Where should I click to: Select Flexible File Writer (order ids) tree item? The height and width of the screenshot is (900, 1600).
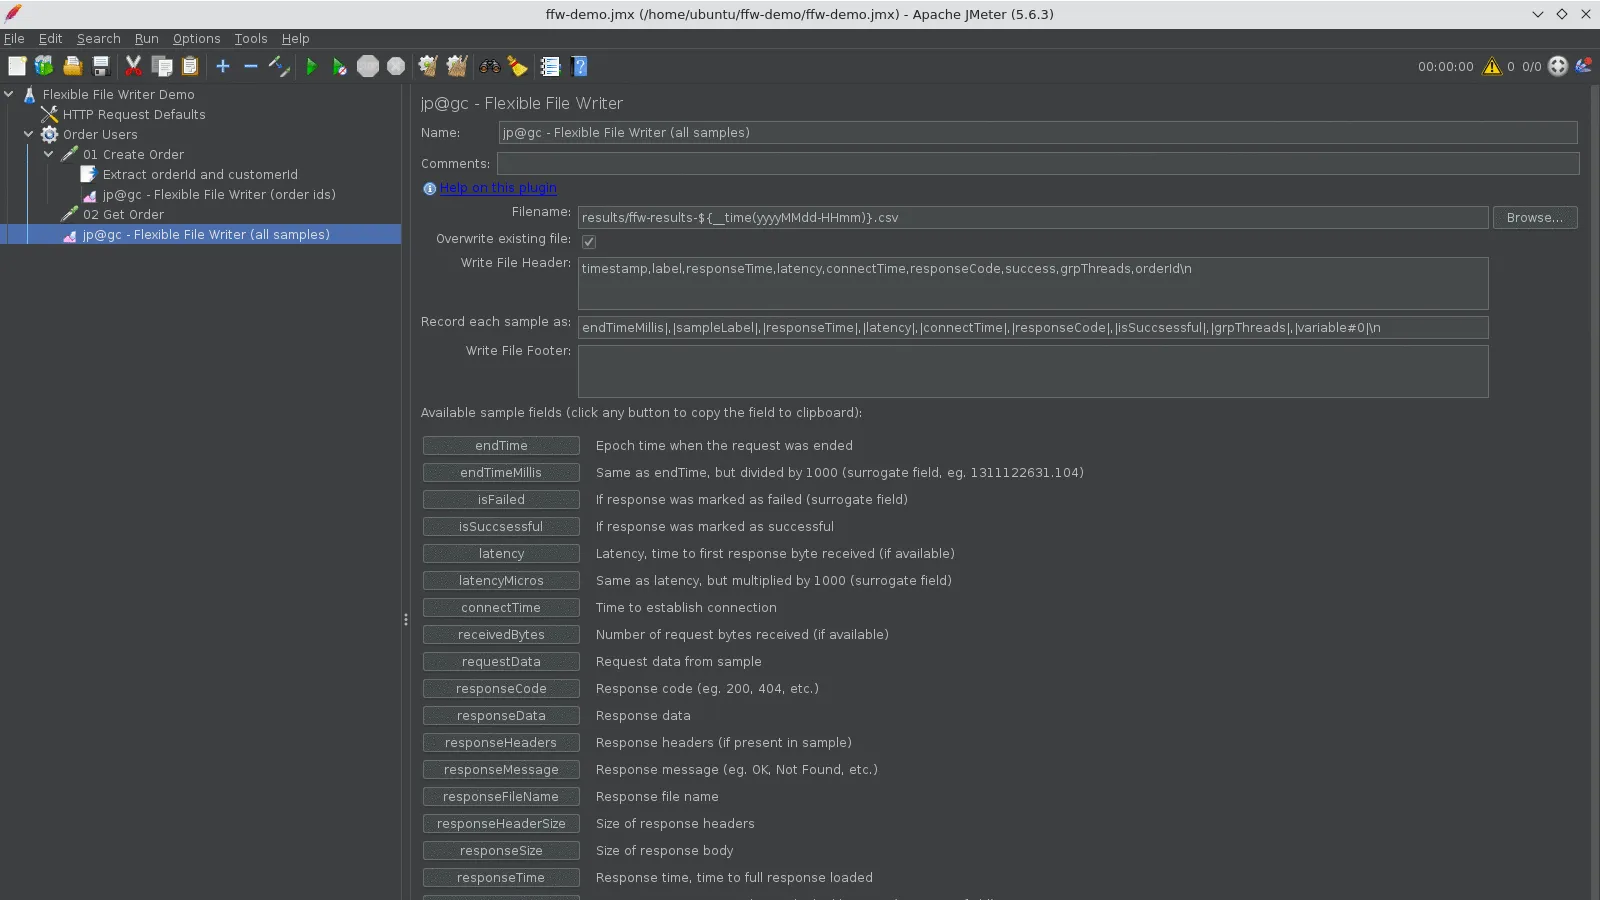tap(219, 194)
